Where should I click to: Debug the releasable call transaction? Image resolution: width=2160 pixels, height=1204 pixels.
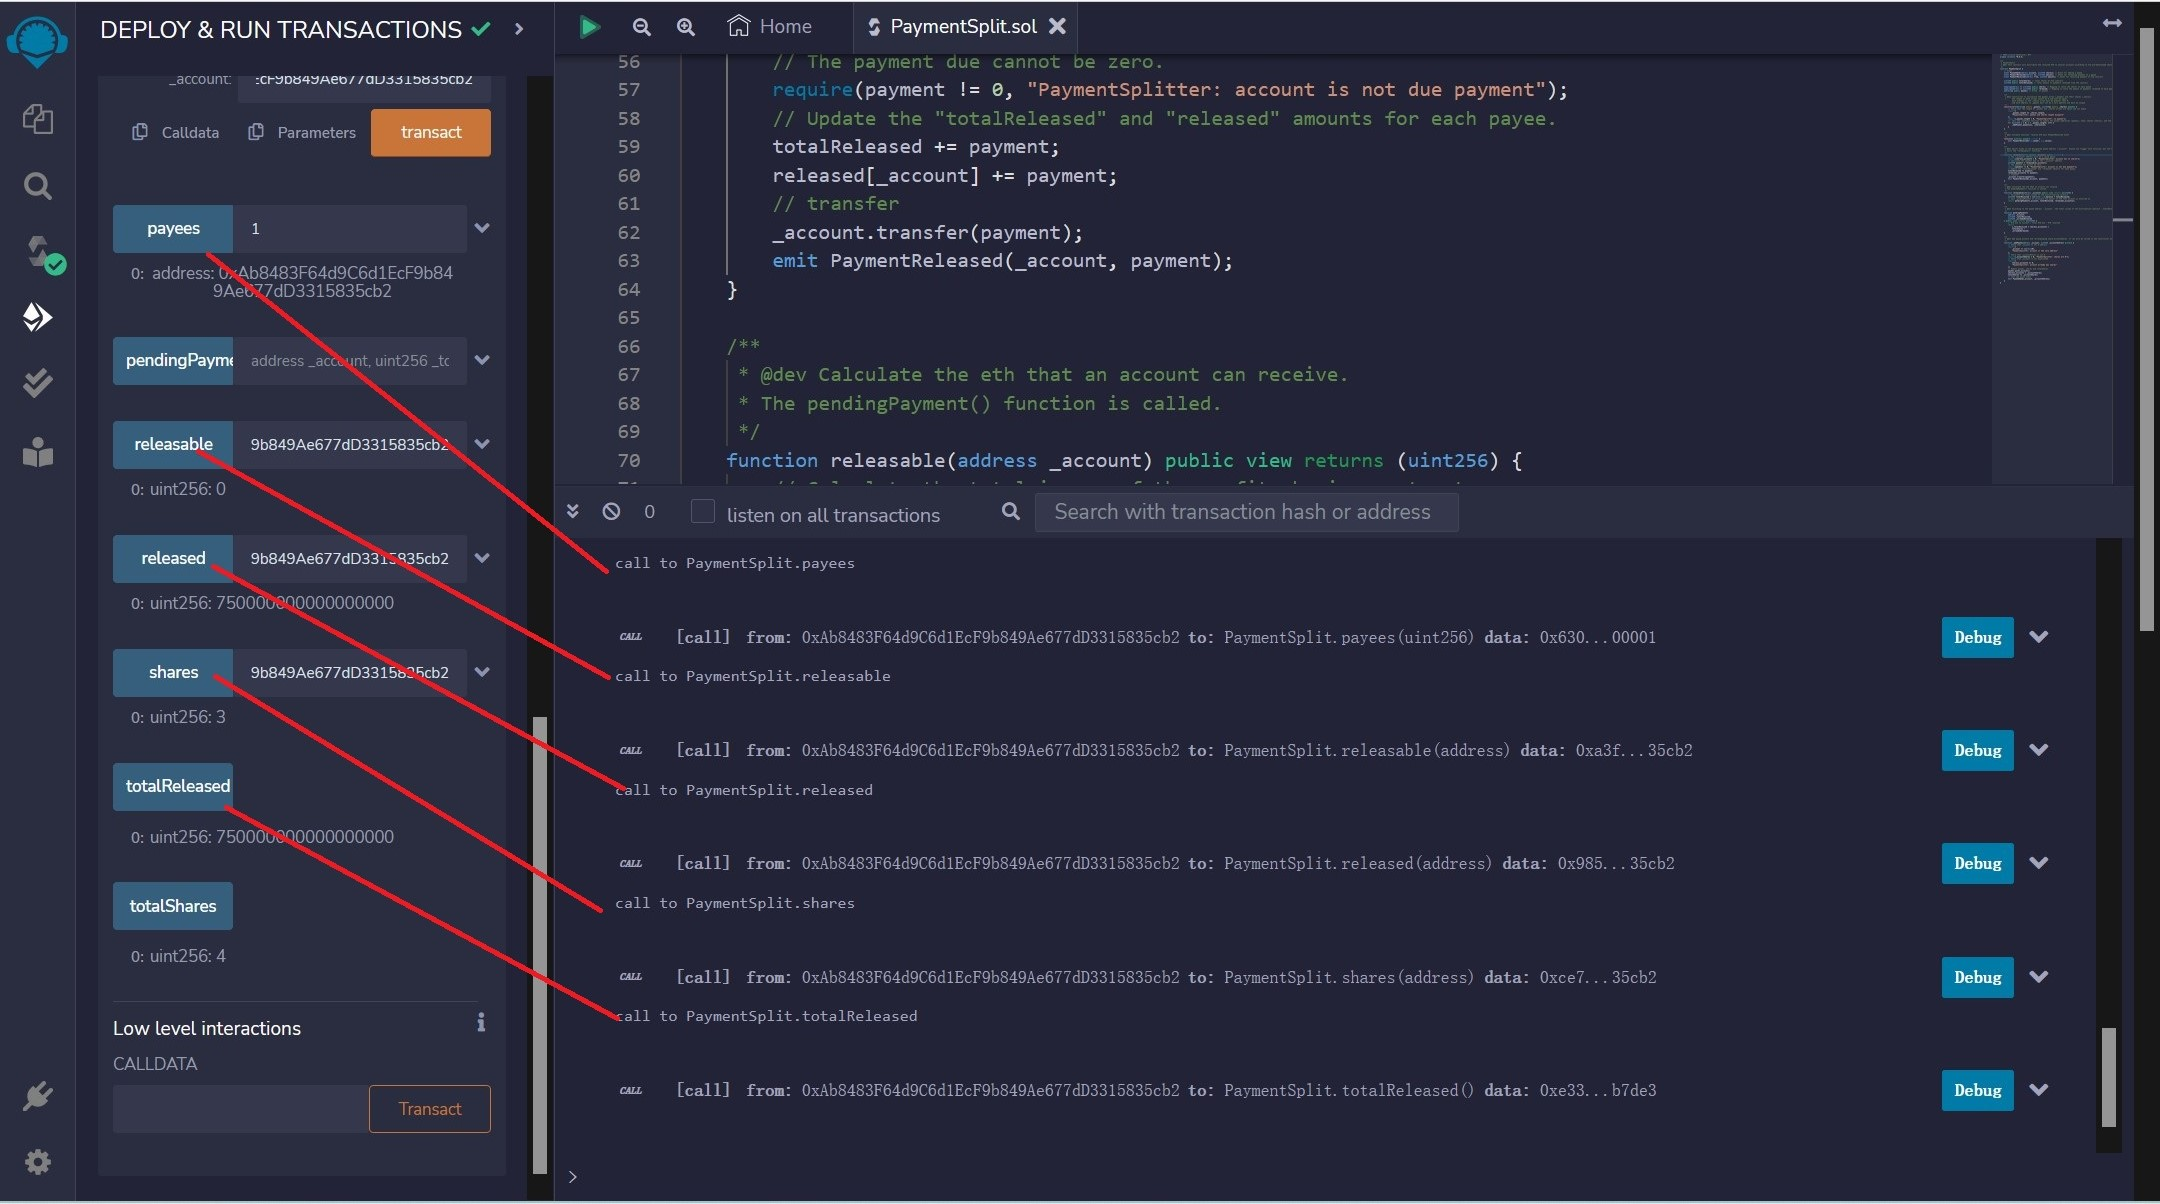coord(1975,750)
